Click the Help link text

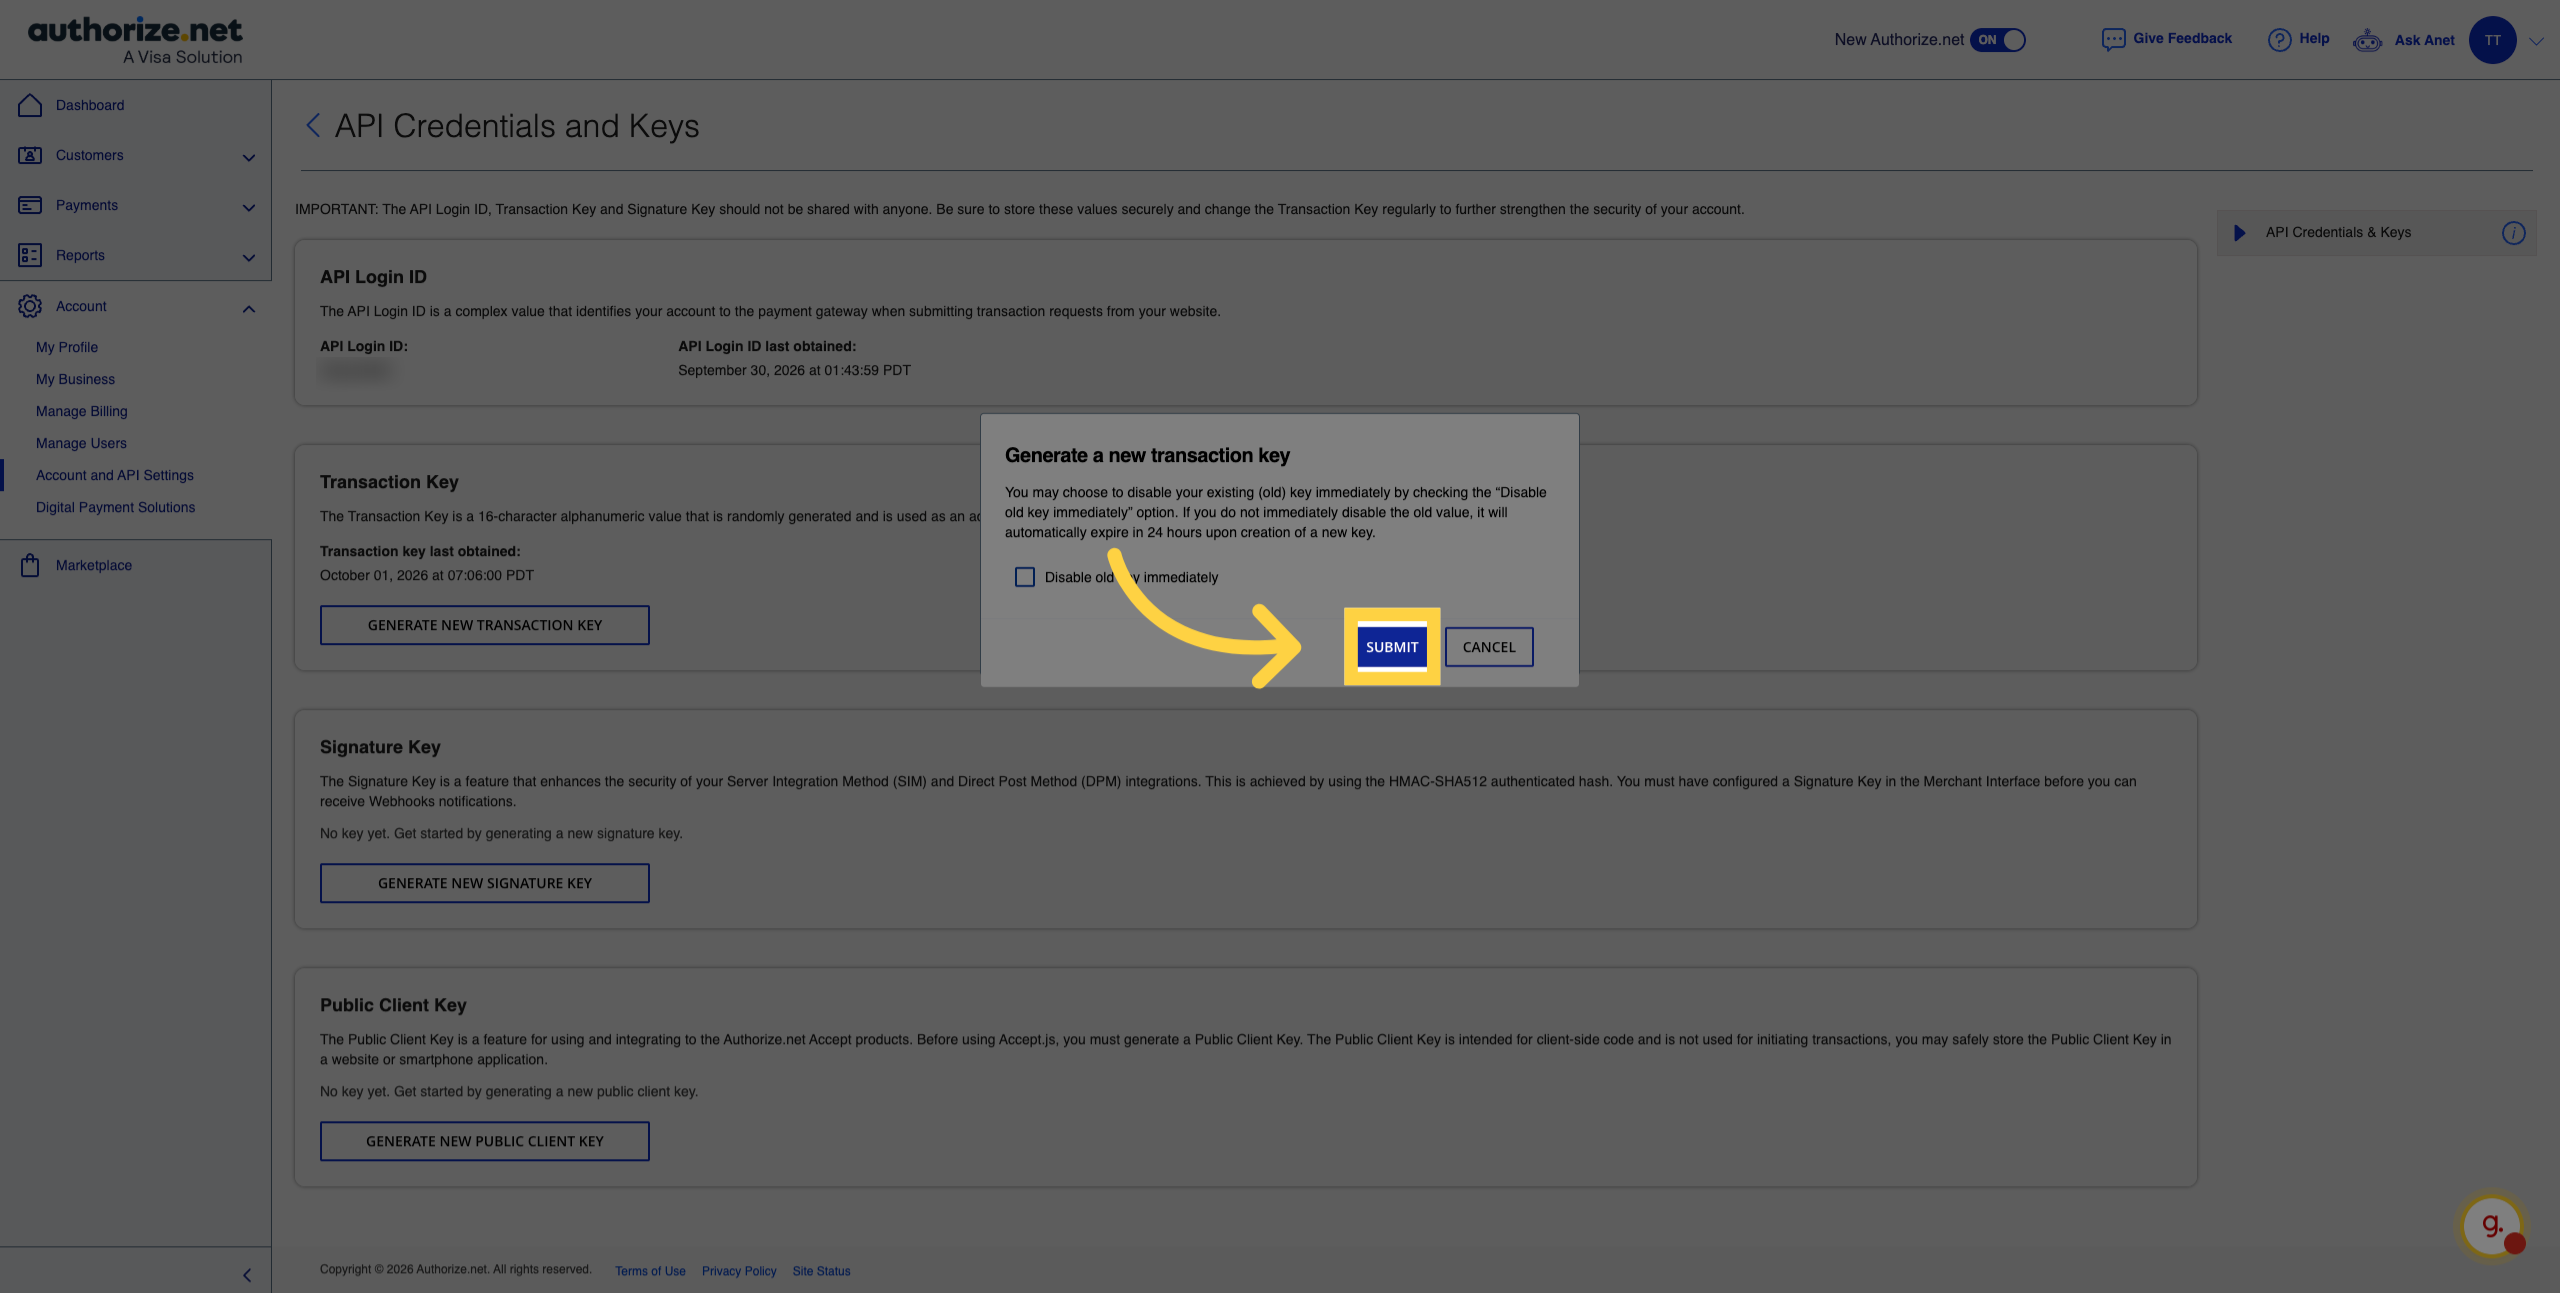pyautogui.click(x=2314, y=38)
